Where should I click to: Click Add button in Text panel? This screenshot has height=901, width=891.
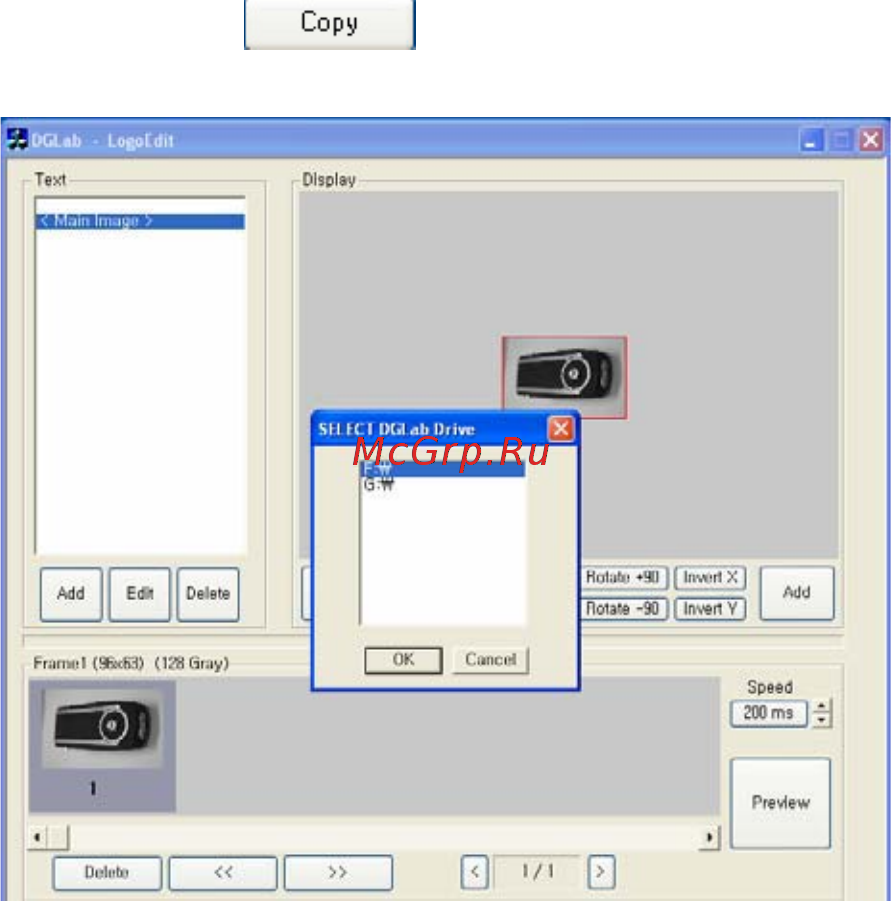71,594
